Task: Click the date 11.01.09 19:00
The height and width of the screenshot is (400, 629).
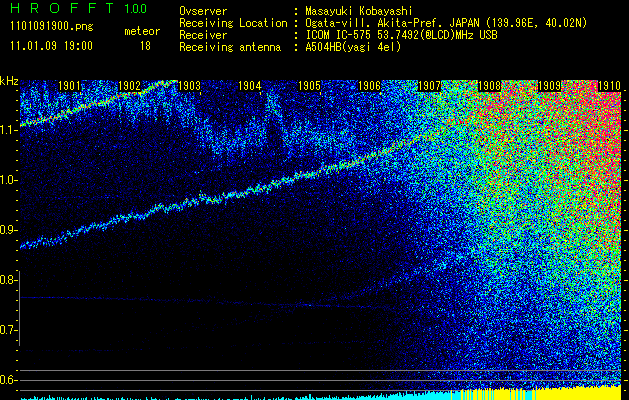Action: click(51, 46)
